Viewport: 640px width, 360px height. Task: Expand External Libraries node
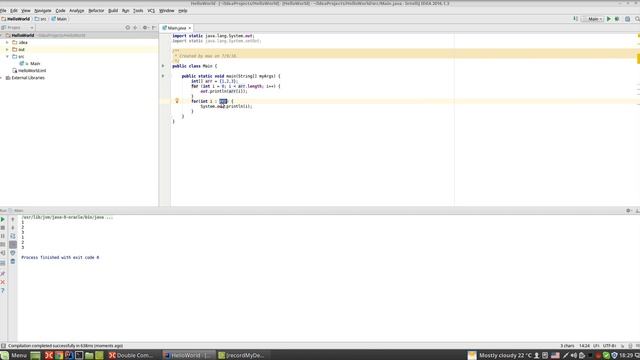tap(2, 78)
